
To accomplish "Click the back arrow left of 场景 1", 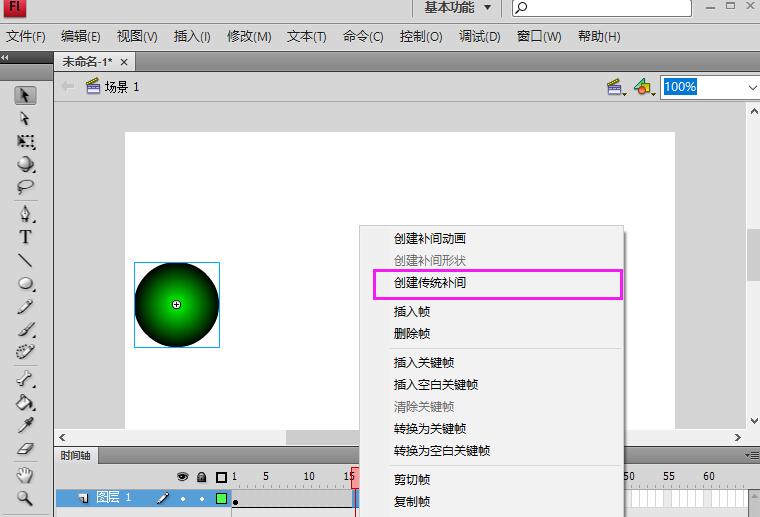I will click(x=67, y=86).
